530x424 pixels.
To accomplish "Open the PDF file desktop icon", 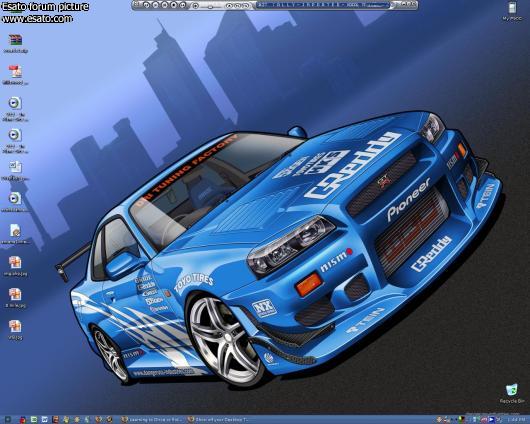I will (x=15, y=75).
